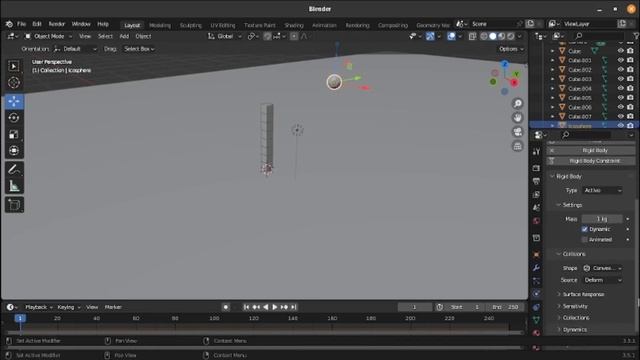Click the current frame field

click(414, 307)
